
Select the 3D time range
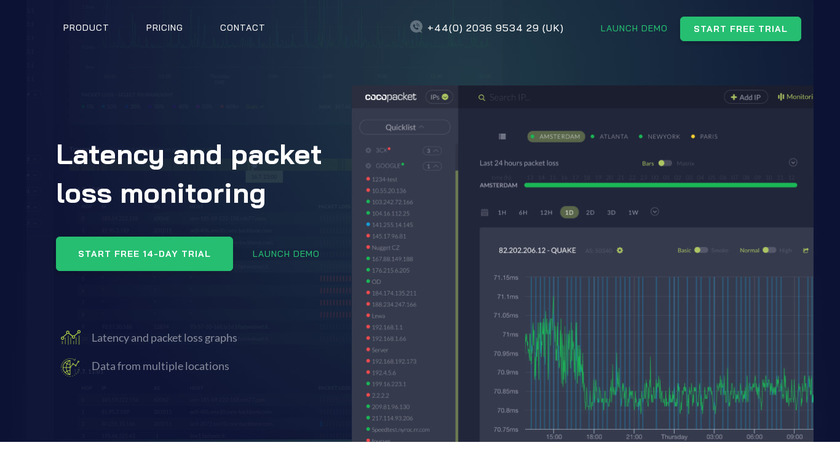611,213
